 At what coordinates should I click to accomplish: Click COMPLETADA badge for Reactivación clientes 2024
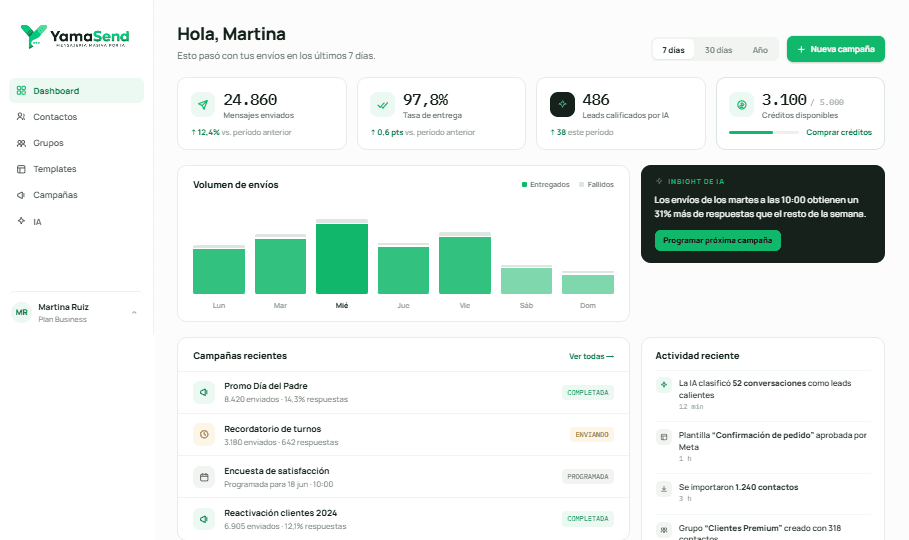[588, 519]
